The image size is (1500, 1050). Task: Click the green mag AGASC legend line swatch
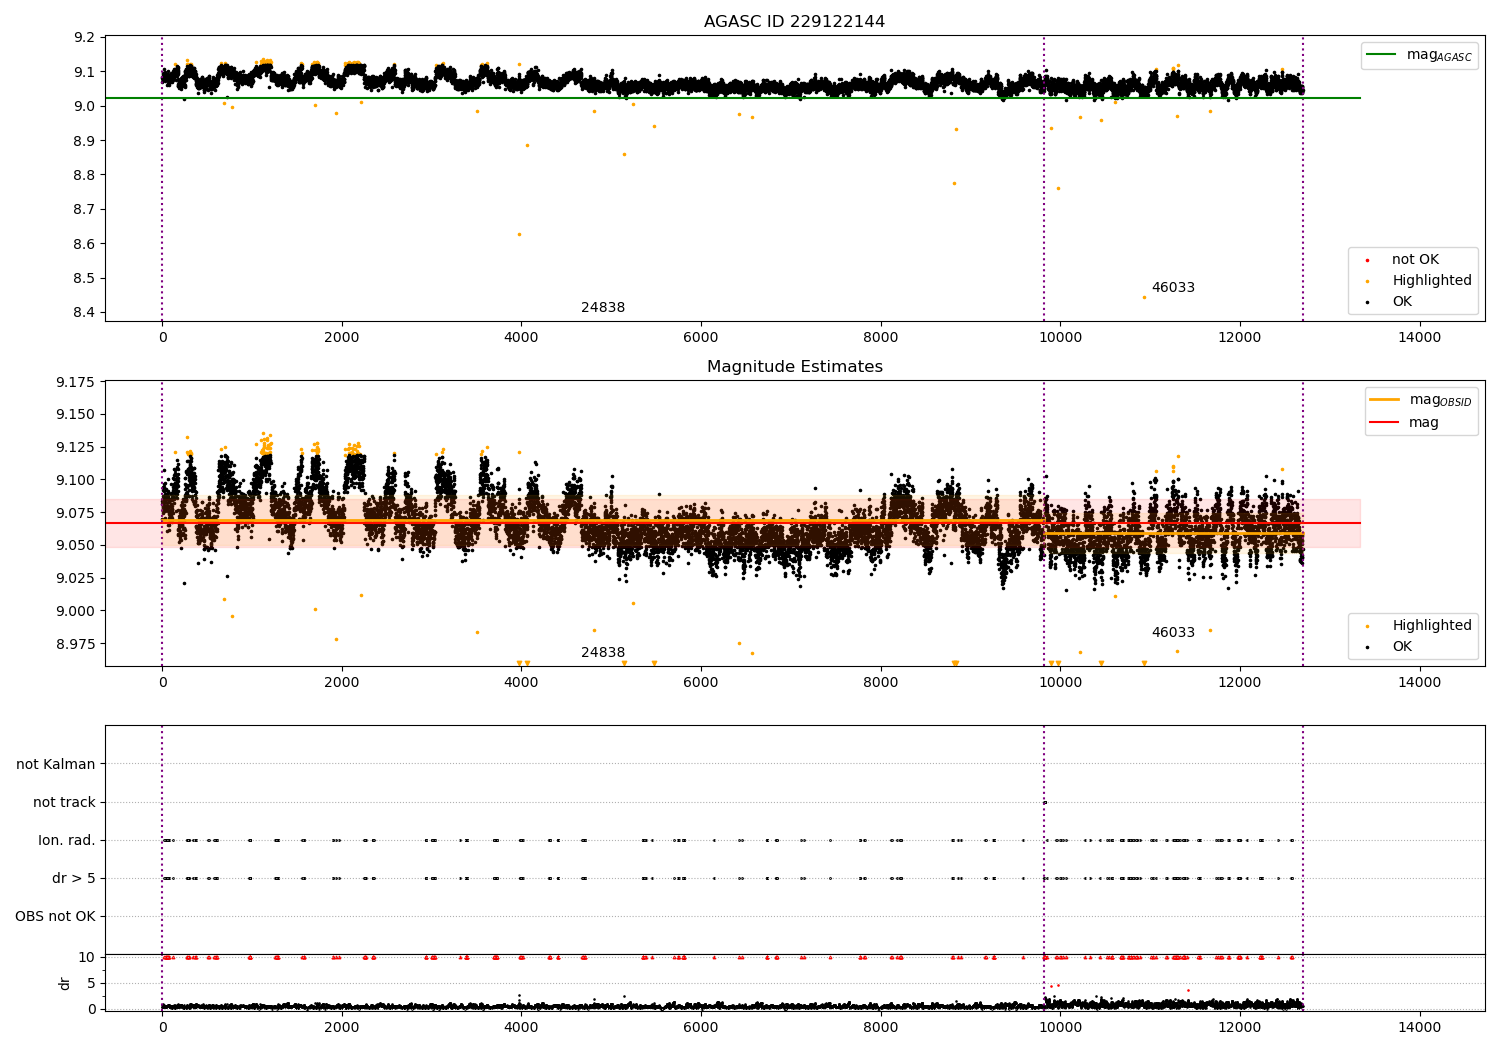click(x=1381, y=55)
